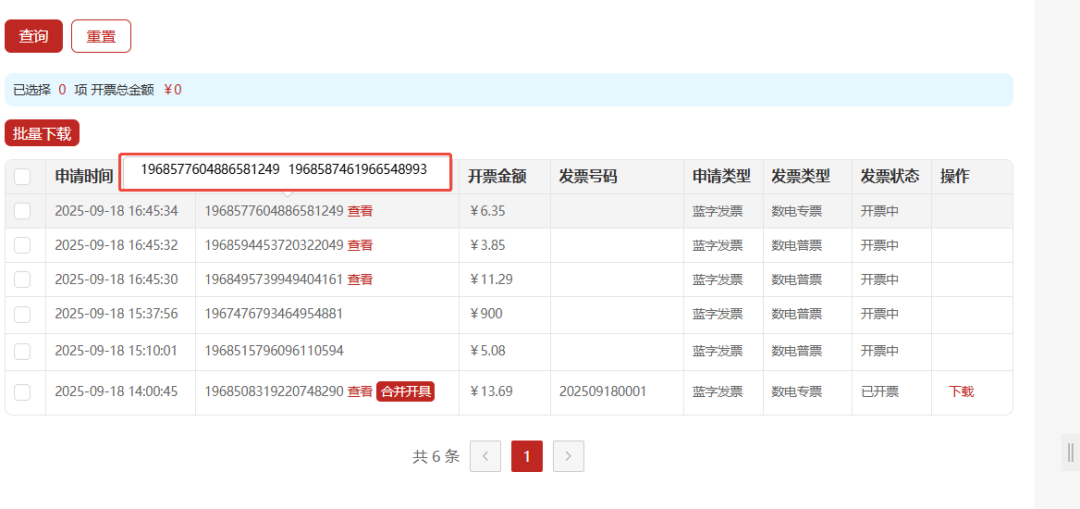Click the panel resize handle on right edge
This screenshot has width=1080, height=509.
pos(1070,452)
